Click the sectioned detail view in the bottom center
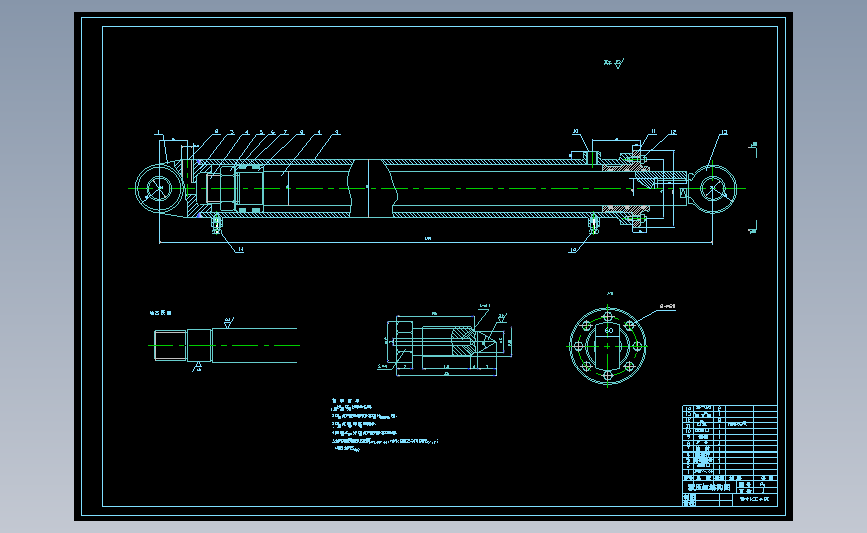Image resolution: width=867 pixels, height=533 pixels. pyautogui.click(x=448, y=343)
